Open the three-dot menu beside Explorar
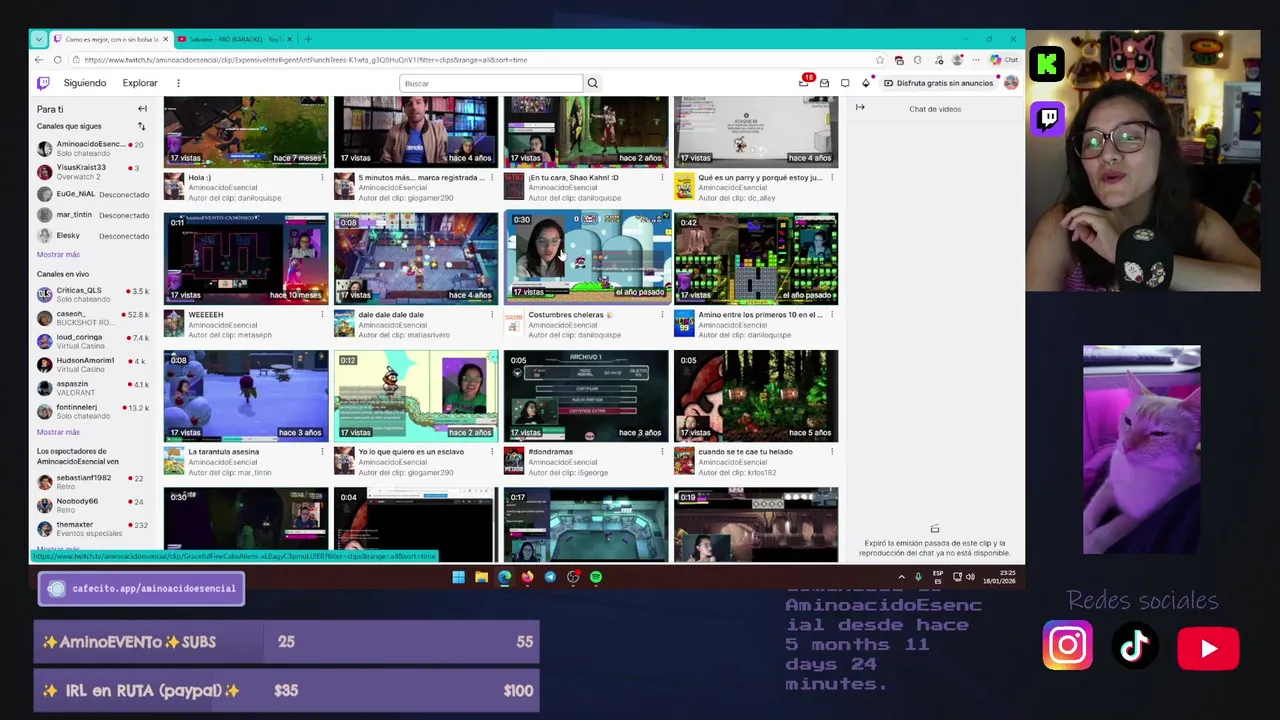 point(178,83)
